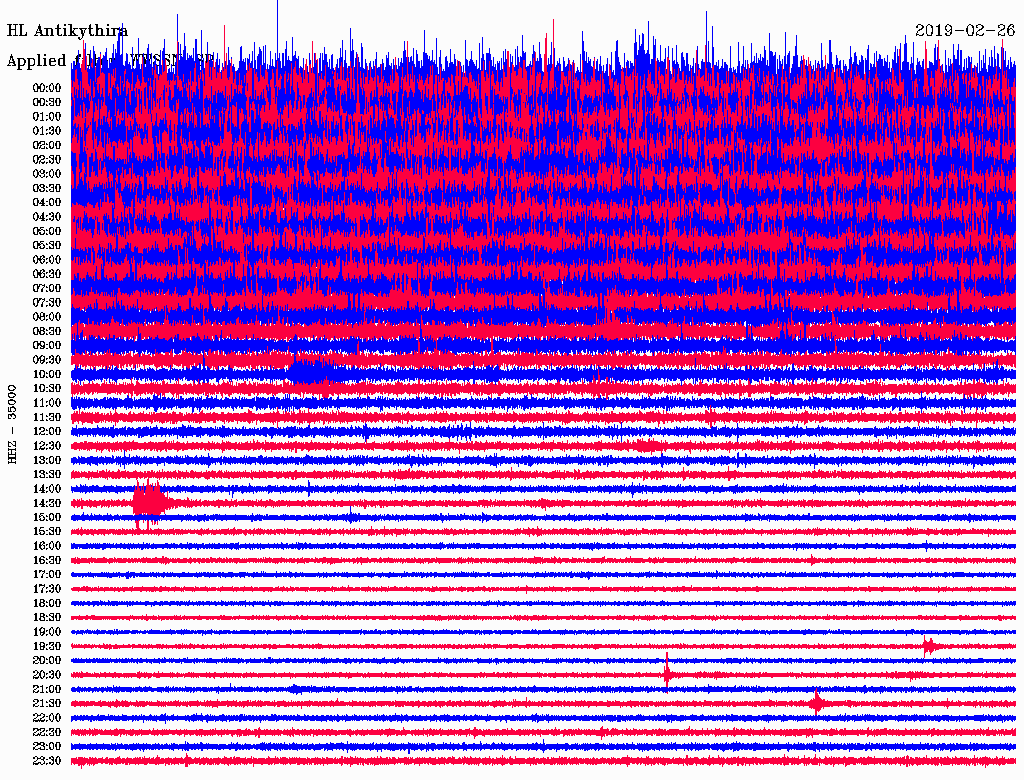Click the small blue burst on the 21:00 trace
This screenshot has width=1024, height=780.
295,689
